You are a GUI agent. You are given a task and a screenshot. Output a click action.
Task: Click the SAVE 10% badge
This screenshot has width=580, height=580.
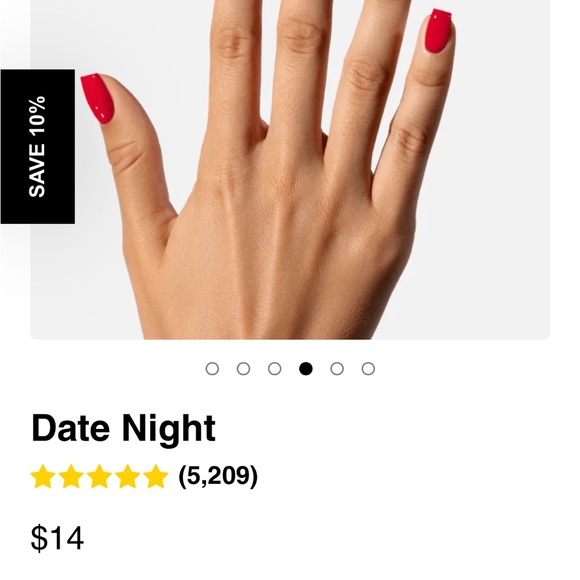coord(38,146)
